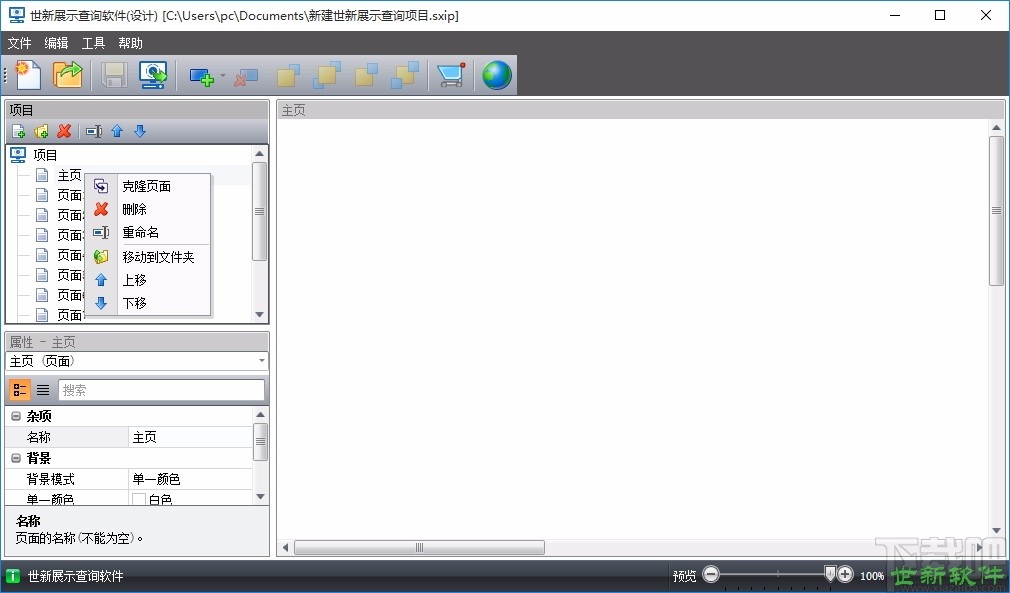Click the 搜索 property search field
The height and width of the screenshot is (593, 1010).
click(x=161, y=390)
